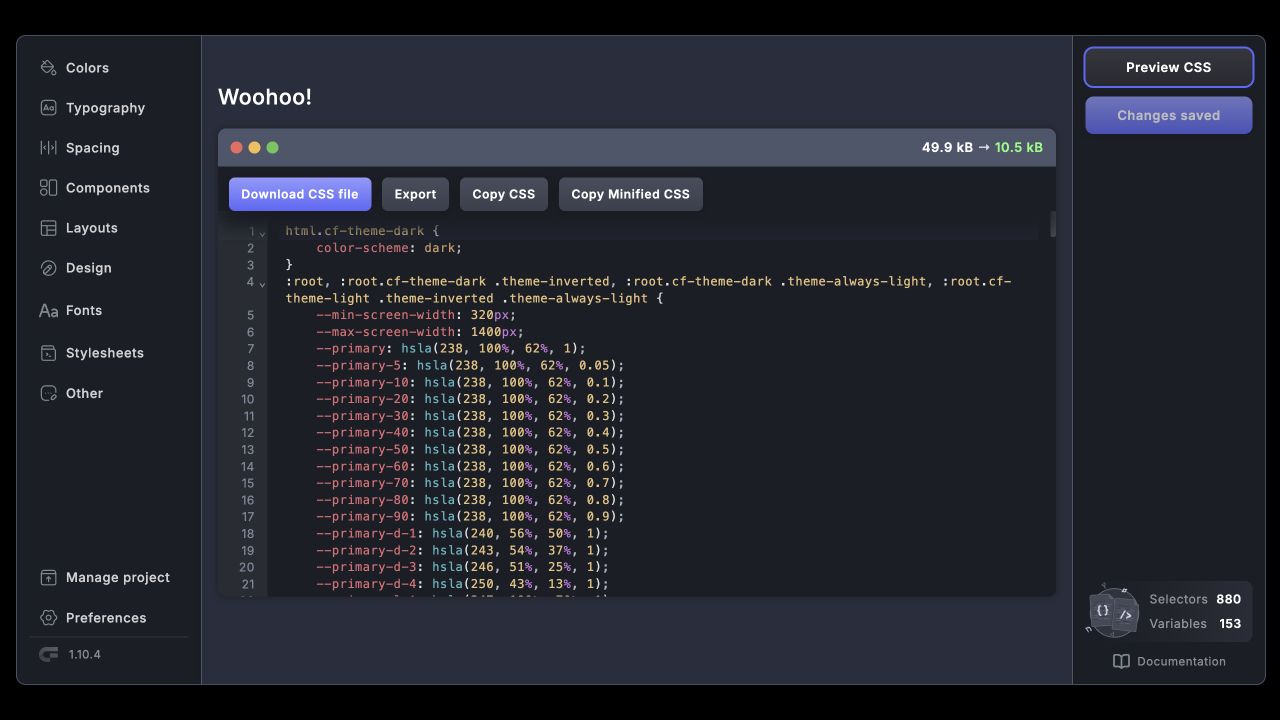Click the --primary-d-4 variable line
This screenshot has height=720, width=1280.
(x=462, y=584)
